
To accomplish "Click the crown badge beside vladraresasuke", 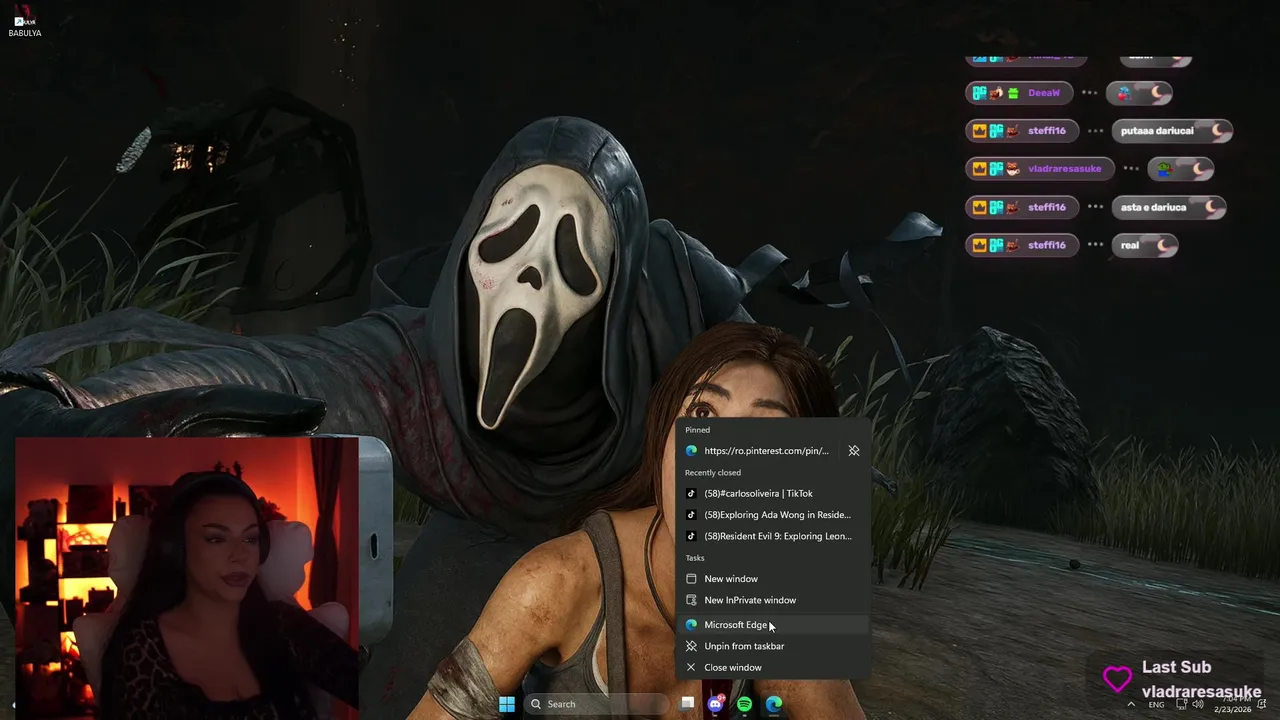I will pyautogui.click(x=980, y=169).
